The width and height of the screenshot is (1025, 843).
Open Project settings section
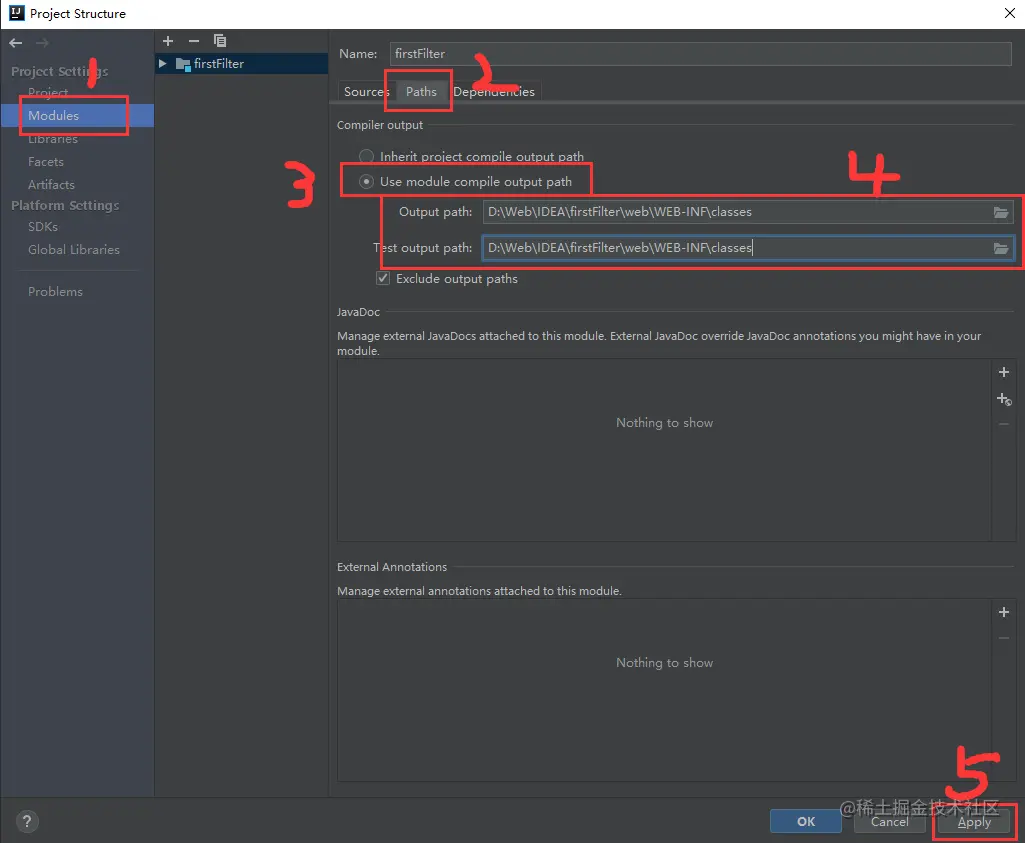click(x=48, y=93)
